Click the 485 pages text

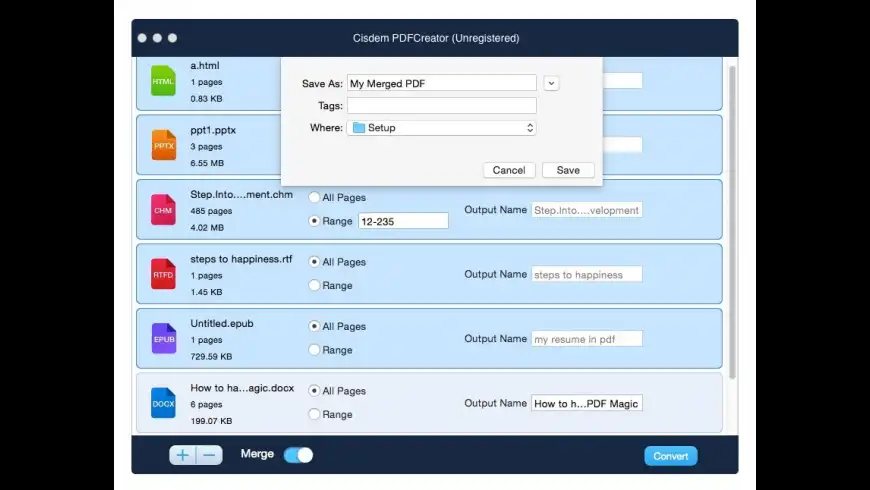pos(211,211)
